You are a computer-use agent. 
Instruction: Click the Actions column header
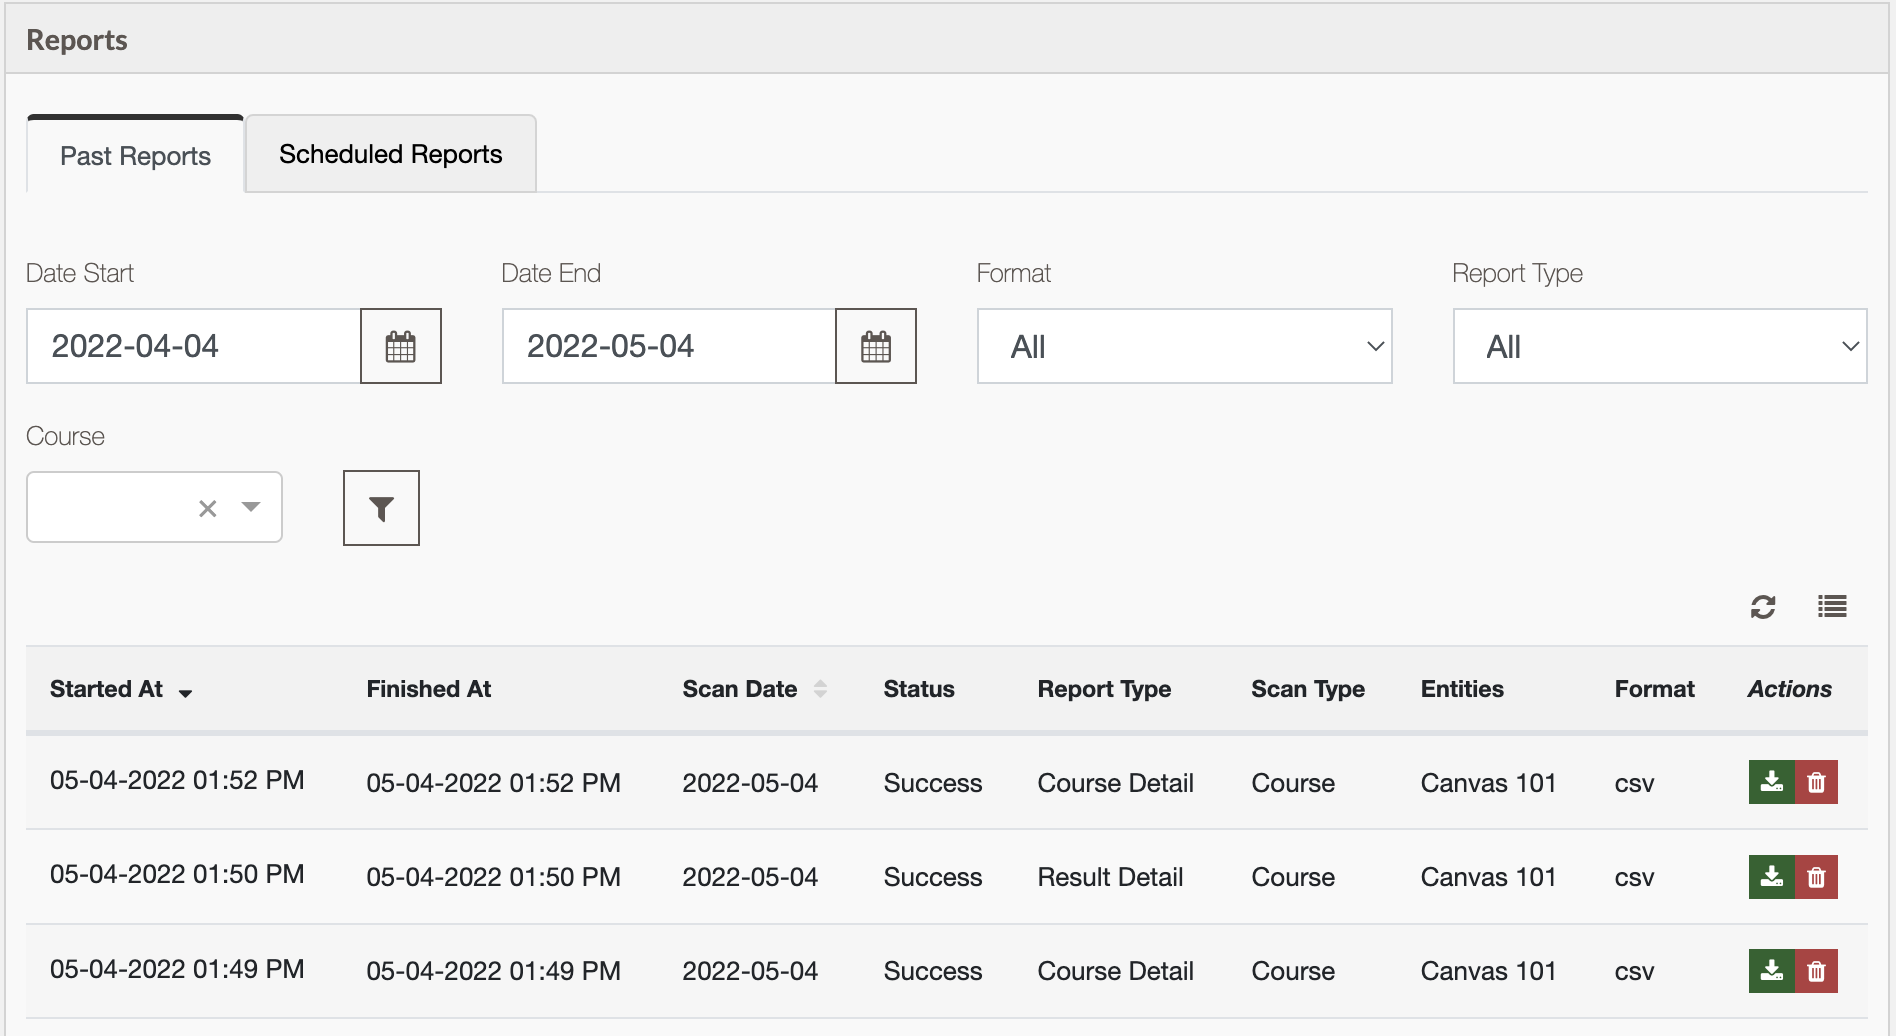click(x=1789, y=689)
